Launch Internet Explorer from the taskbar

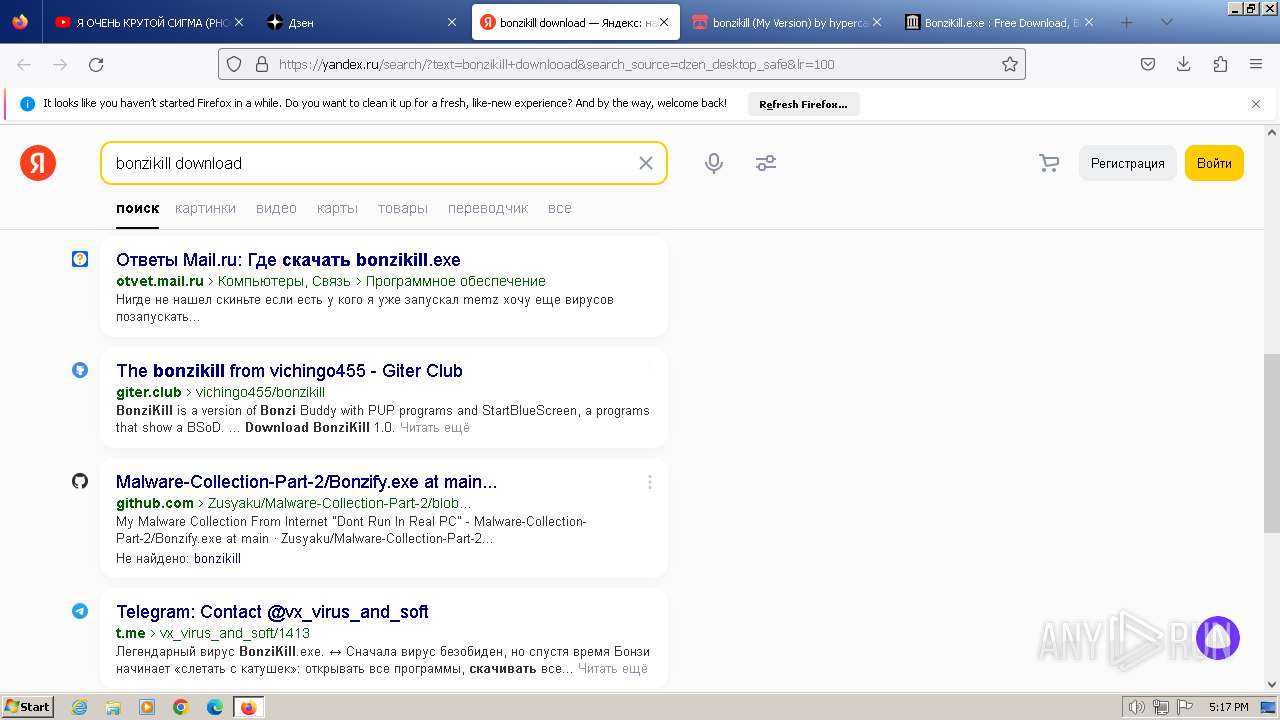click(x=80, y=707)
